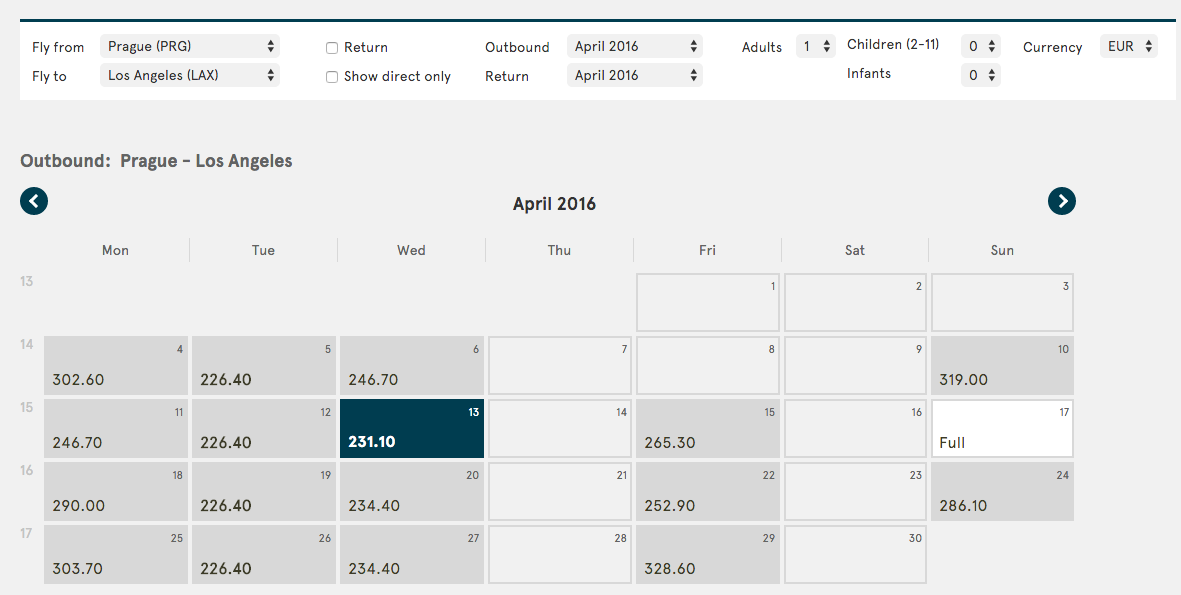
Task: Choose April 10 fare 319.00
Action: 1002,365
